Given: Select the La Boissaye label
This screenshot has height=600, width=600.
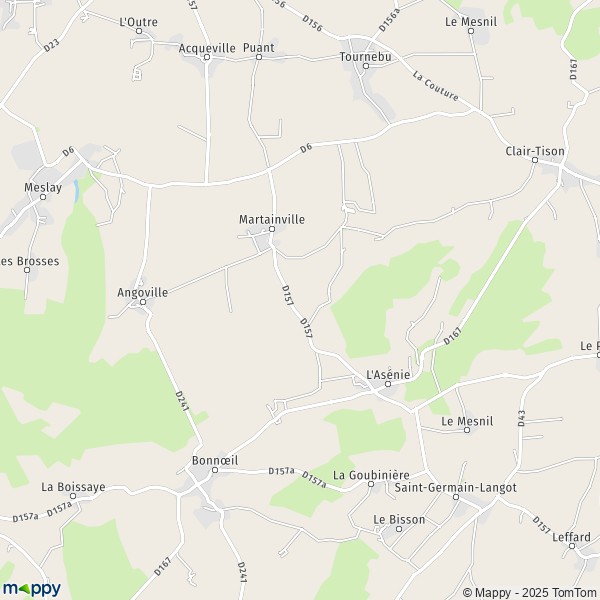Looking at the screenshot, I should tap(73, 487).
